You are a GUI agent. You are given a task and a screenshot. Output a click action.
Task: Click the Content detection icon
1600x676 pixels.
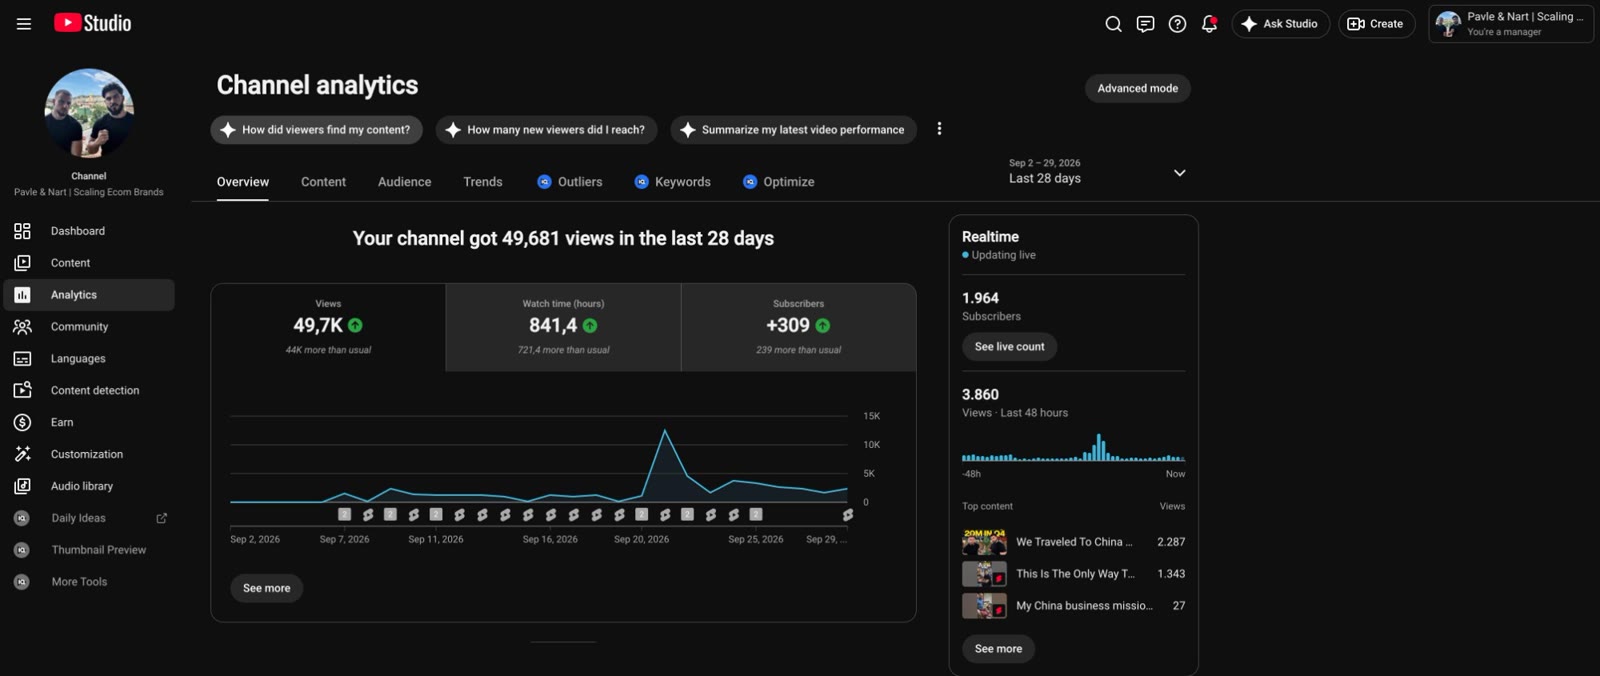pyautogui.click(x=22, y=391)
